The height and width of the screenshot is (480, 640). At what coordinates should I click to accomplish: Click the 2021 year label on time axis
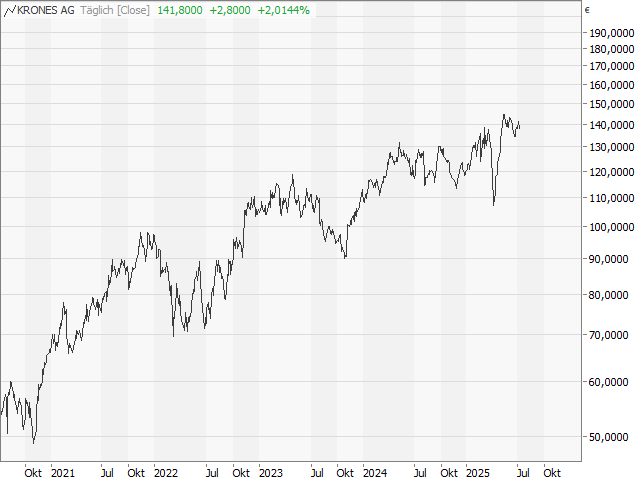point(63,473)
